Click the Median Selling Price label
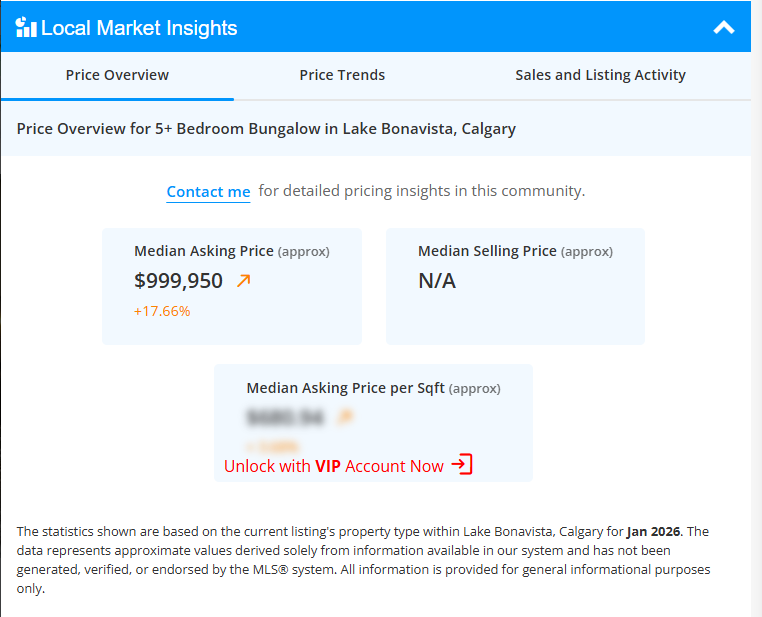Image resolution: width=762 pixels, height=617 pixels. pyautogui.click(x=487, y=251)
